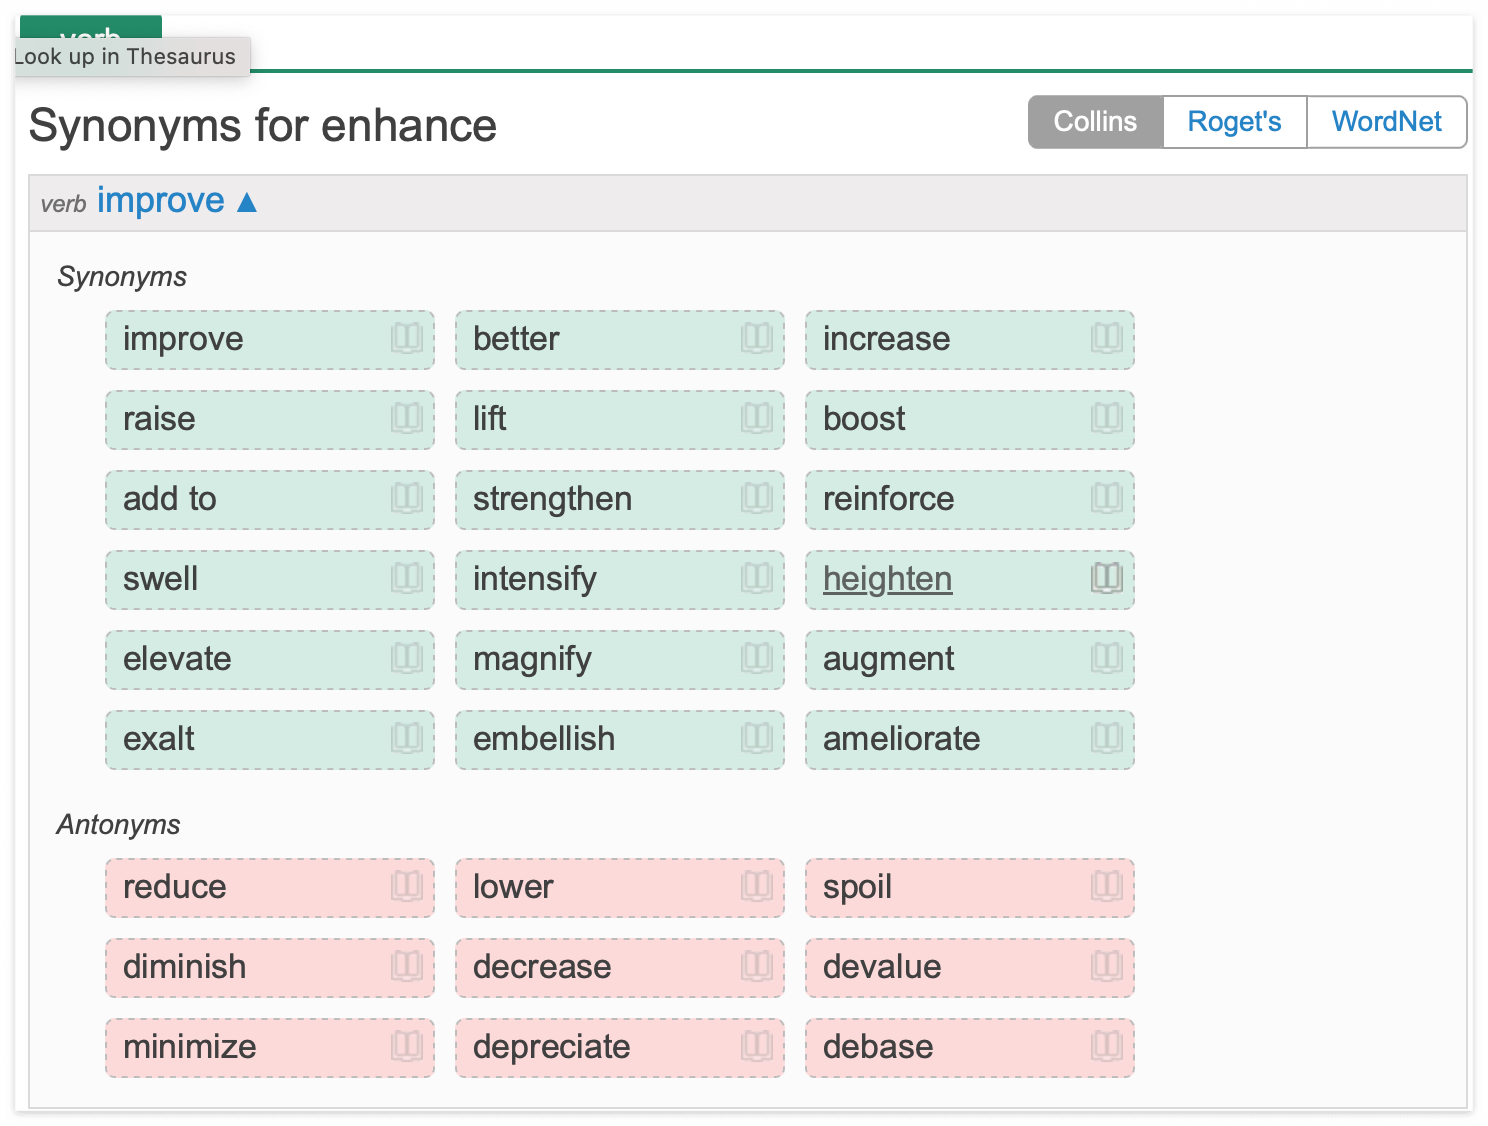Select the Collins thesaurus tab
The height and width of the screenshot is (1126, 1488).
coord(1095,122)
